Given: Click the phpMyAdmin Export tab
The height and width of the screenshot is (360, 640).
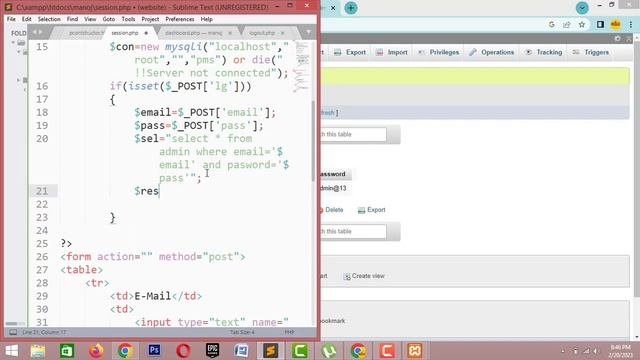Looking at the screenshot, I should click(350, 52).
